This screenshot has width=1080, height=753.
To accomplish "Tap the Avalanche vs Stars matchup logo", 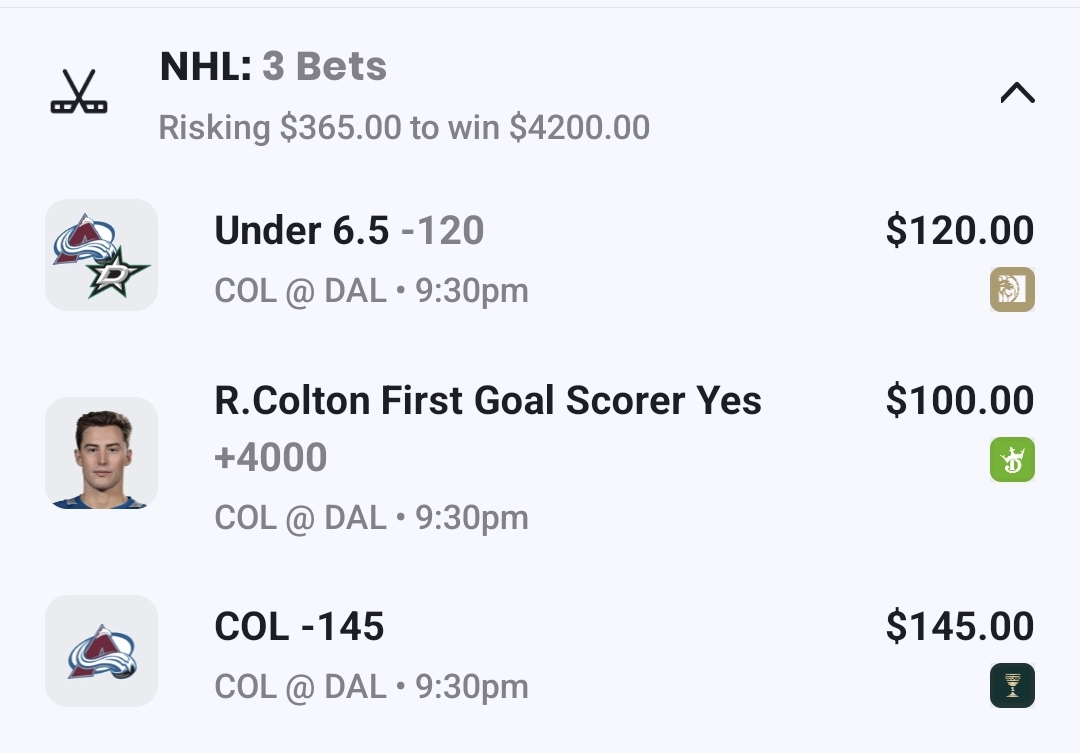I will click(x=101, y=255).
